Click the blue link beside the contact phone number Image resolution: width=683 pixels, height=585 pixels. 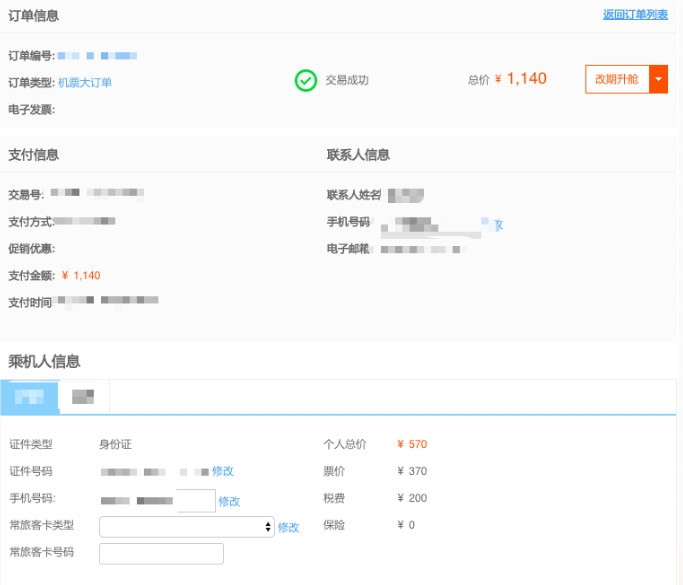point(498,225)
